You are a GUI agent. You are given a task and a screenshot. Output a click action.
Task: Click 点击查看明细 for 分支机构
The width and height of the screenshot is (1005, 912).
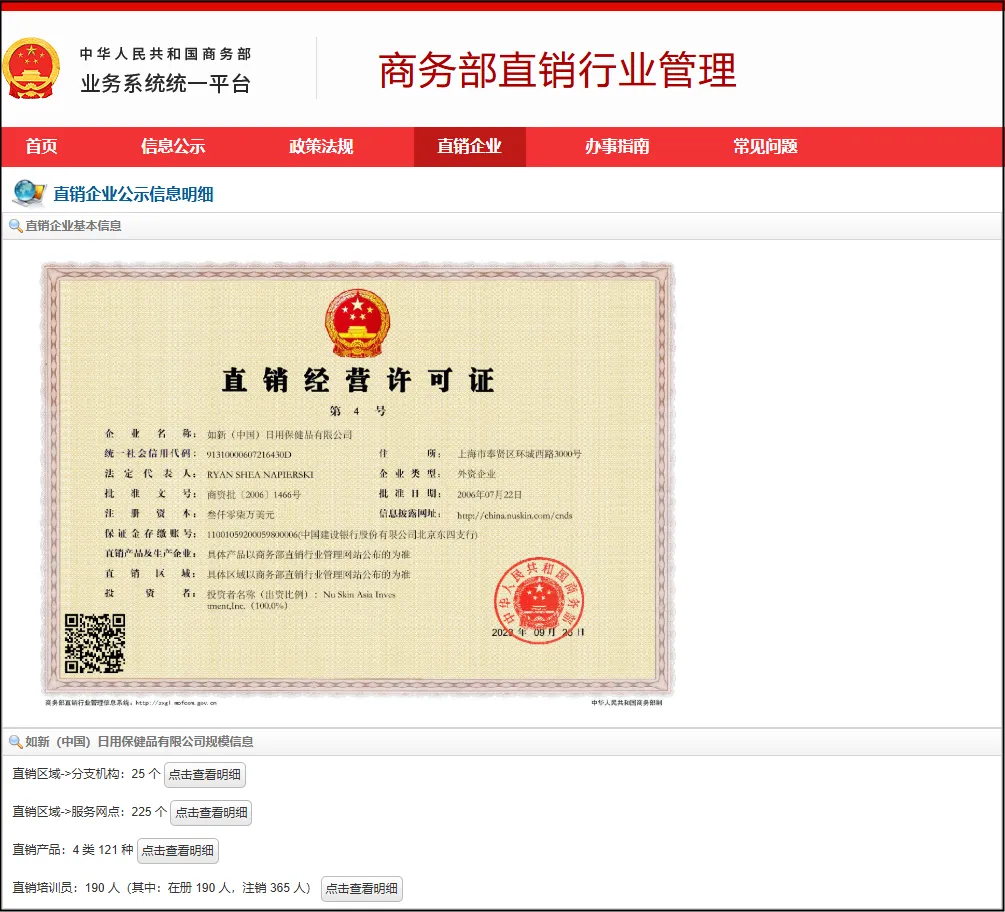coord(204,774)
